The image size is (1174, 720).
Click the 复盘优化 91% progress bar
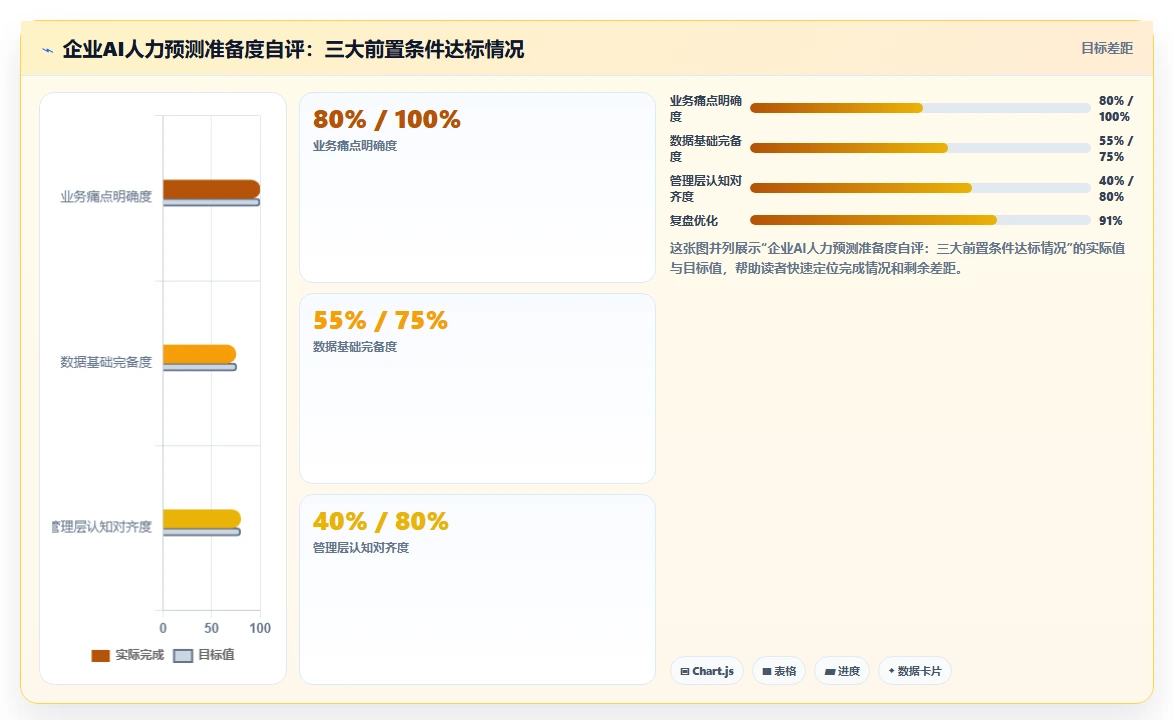click(x=920, y=220)
